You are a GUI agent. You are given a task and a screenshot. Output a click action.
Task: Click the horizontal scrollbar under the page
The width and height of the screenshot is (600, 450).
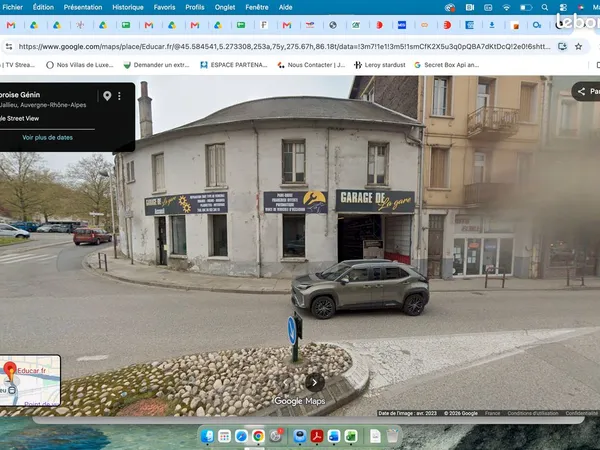tap(308, 420)
